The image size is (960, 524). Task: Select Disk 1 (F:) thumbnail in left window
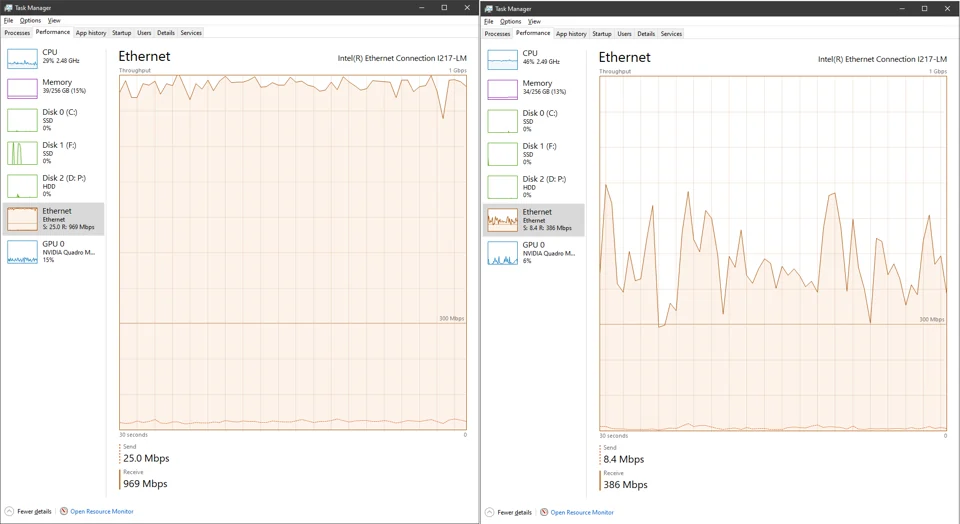tap(22, 153)
